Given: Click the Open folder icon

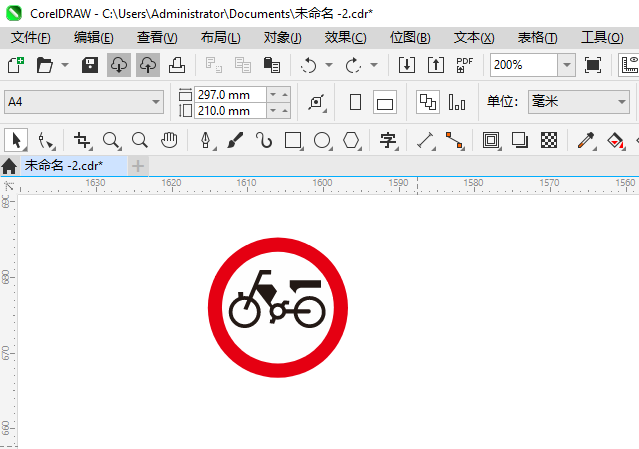Looking at the screenshot, I should coord(44,65).
